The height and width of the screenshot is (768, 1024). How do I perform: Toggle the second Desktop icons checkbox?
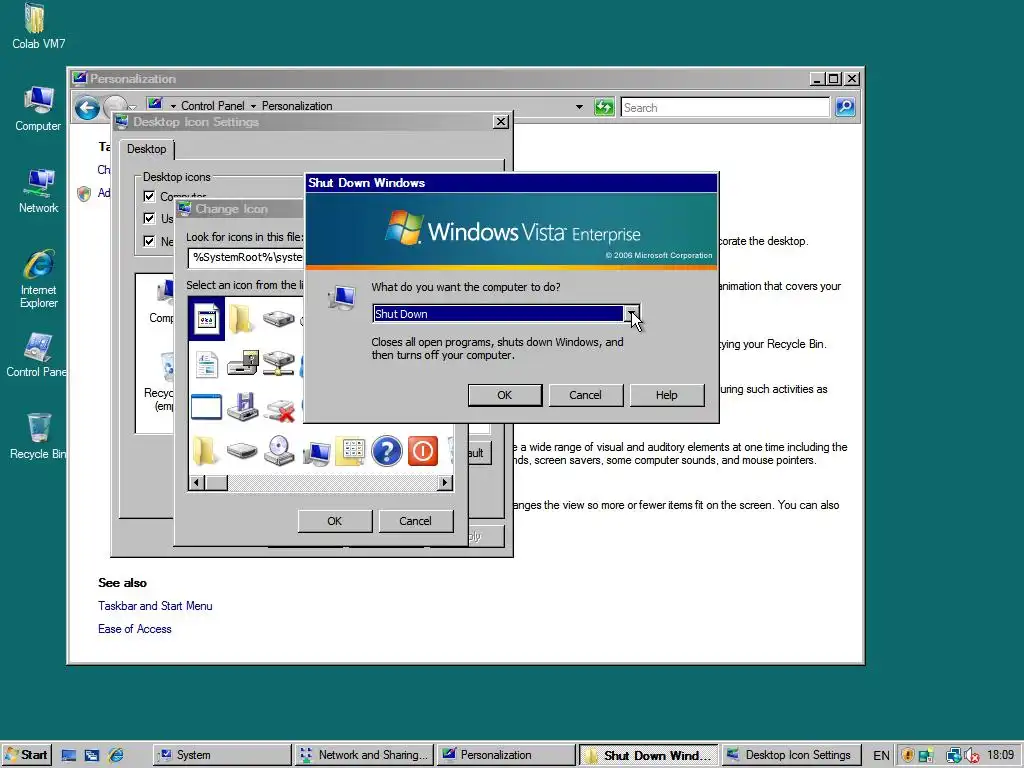pyautogui.click(x=149, y=218)
